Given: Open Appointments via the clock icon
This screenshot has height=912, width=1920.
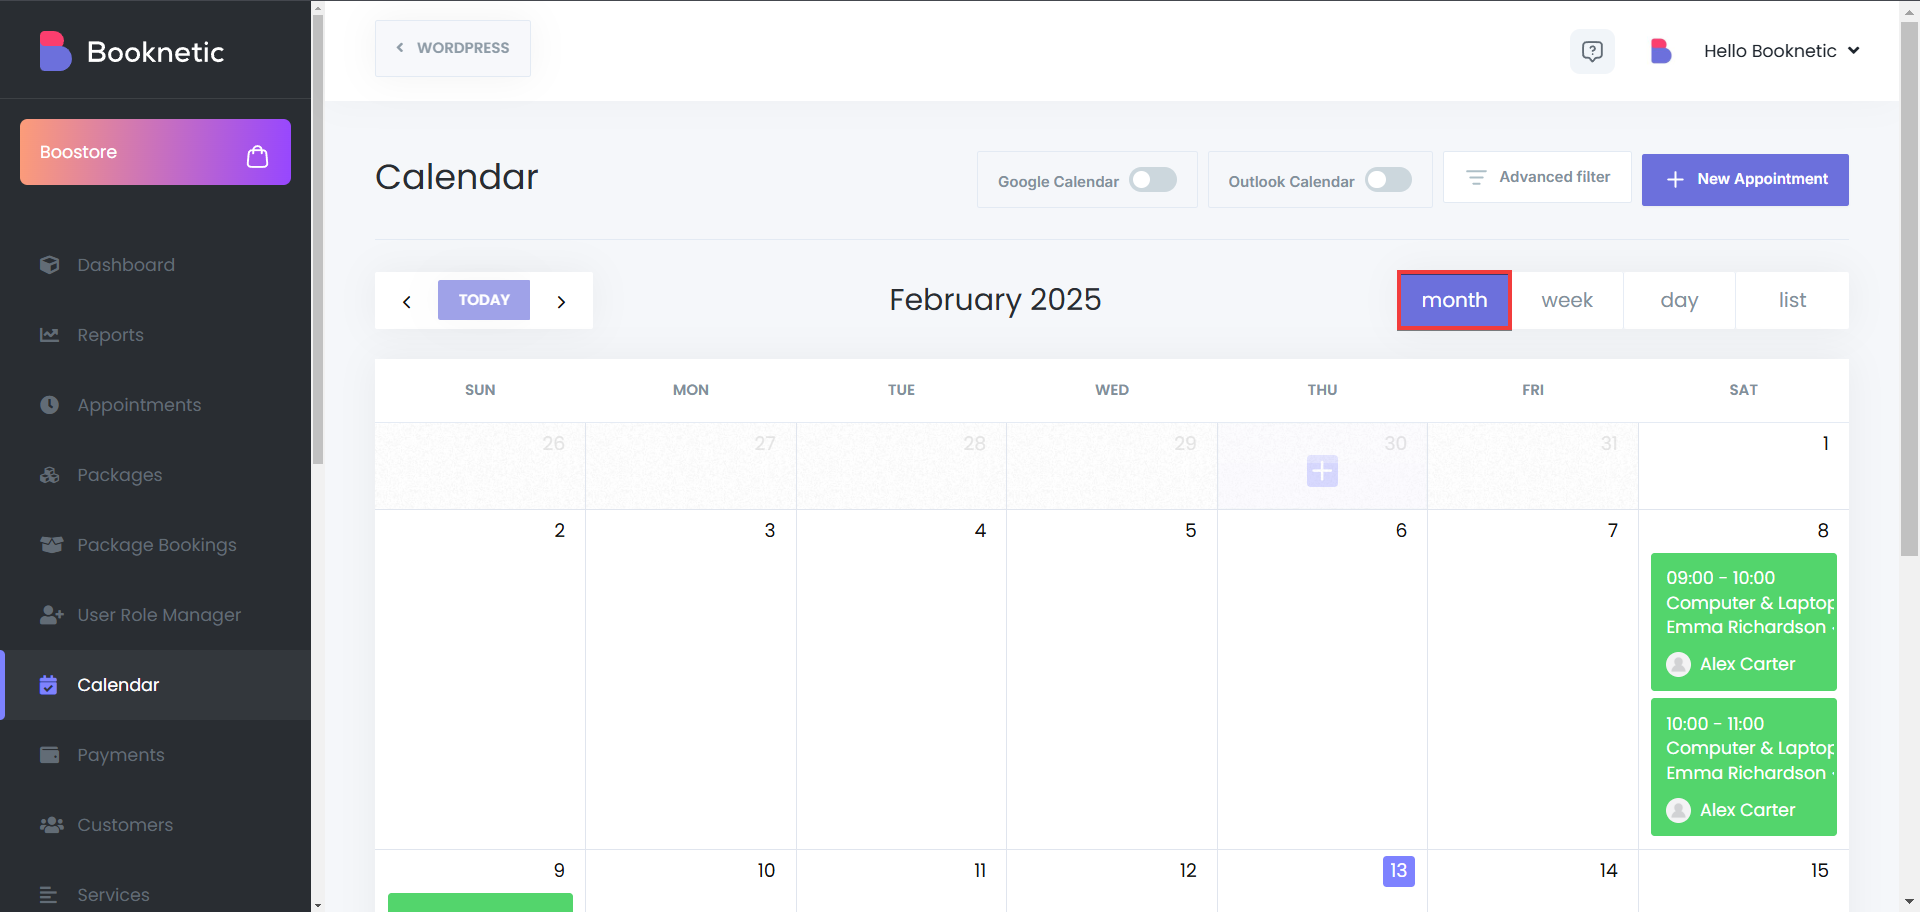Looking at the screenshot, I should (x=50, y=405).
